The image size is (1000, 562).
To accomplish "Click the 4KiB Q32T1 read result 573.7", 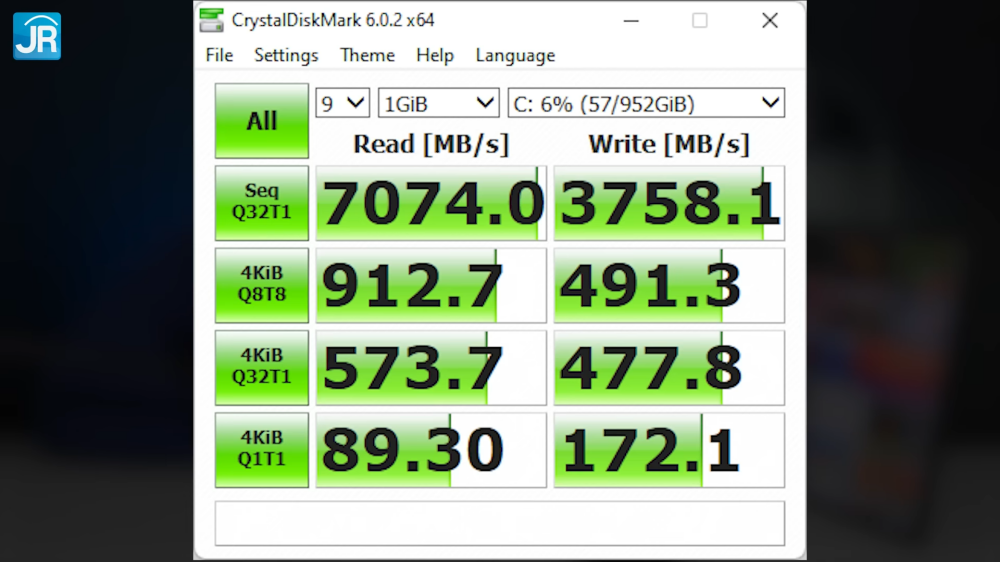I will click(x=431, y=367).
